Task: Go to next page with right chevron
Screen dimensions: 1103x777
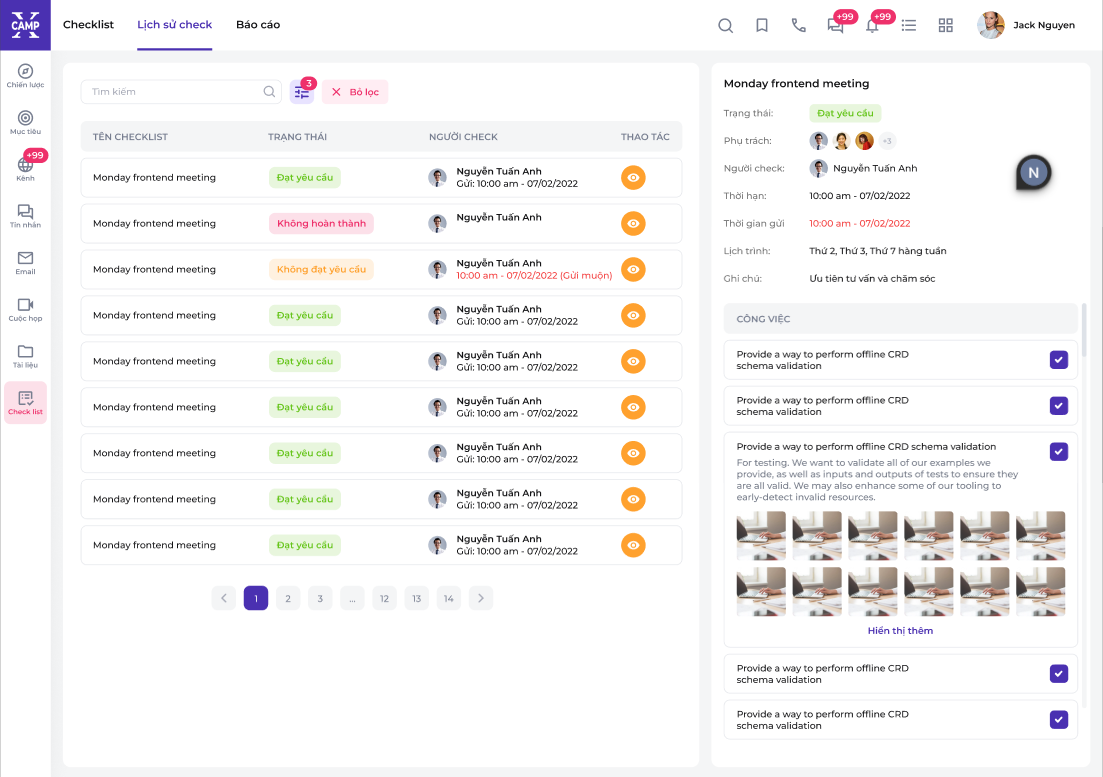Action: [481, 599]
